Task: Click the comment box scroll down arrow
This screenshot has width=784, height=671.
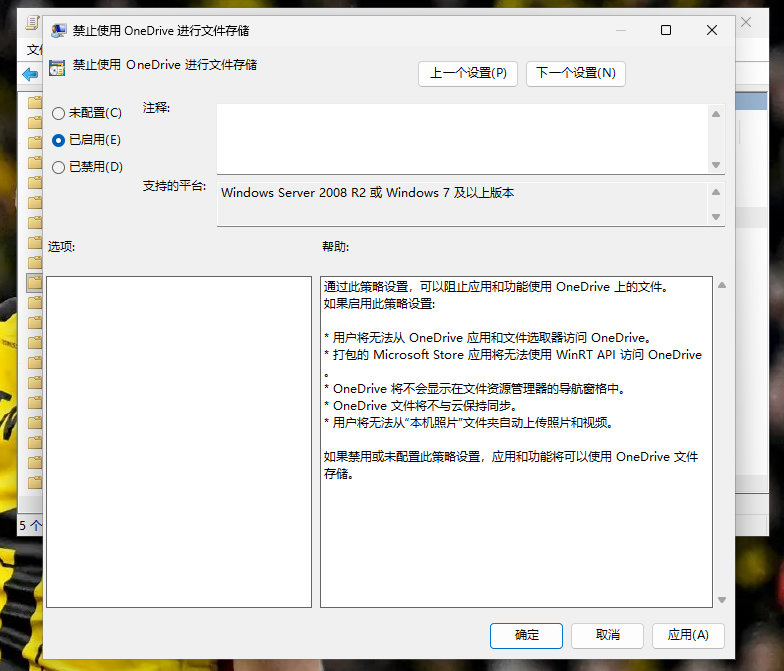Action: pyautogui.click(x=716, y=164)
